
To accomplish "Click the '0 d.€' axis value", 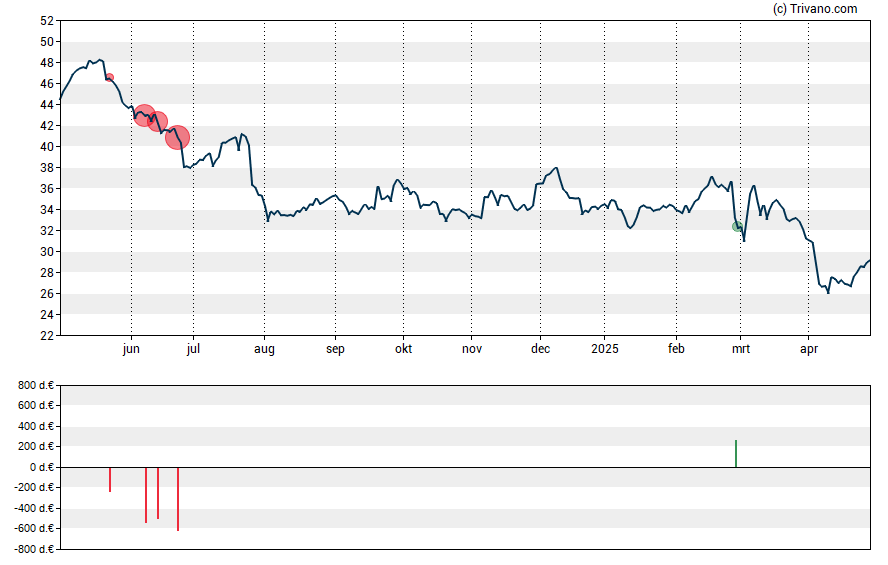I will [x=42, y=467].
